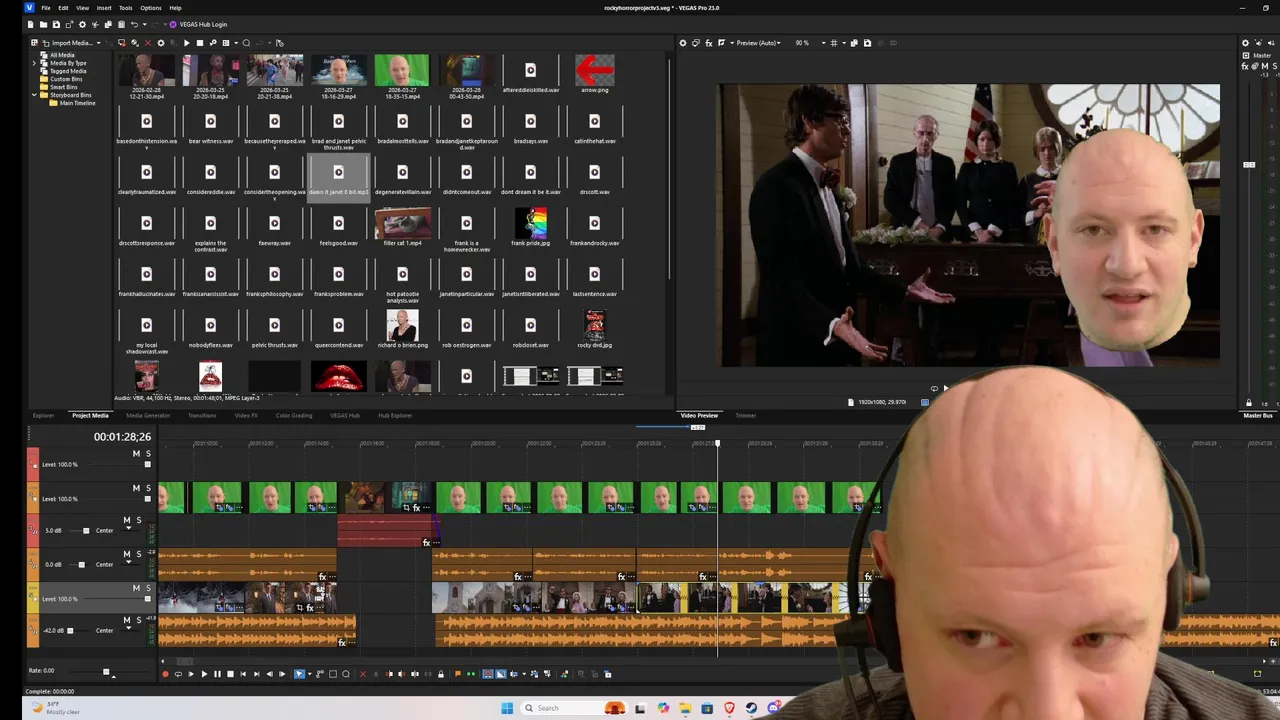Solo the 0.0 dB audio track
Viewport: 1280px width, 720px height.
pos(139,554)
